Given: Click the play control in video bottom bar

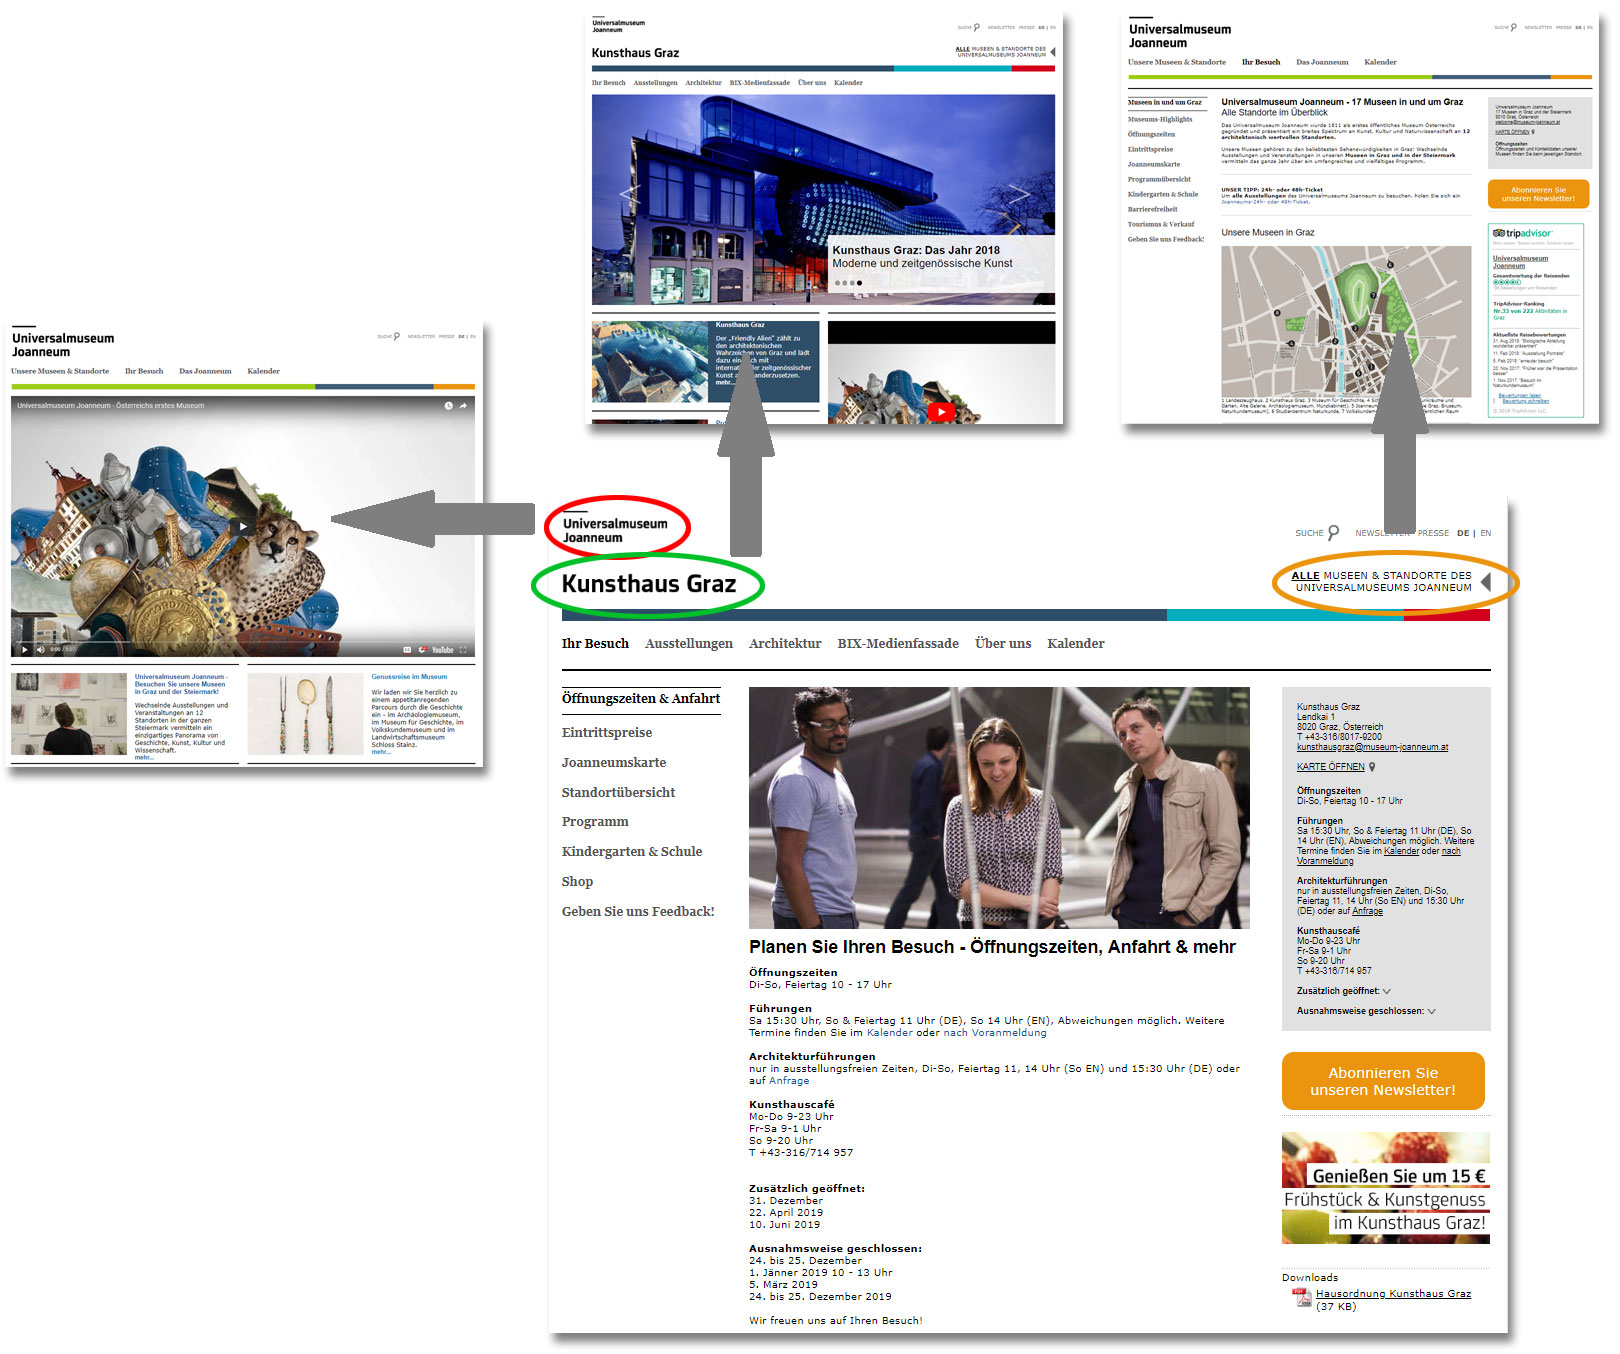Looking at the screenshot, I should tap(24, 650).
